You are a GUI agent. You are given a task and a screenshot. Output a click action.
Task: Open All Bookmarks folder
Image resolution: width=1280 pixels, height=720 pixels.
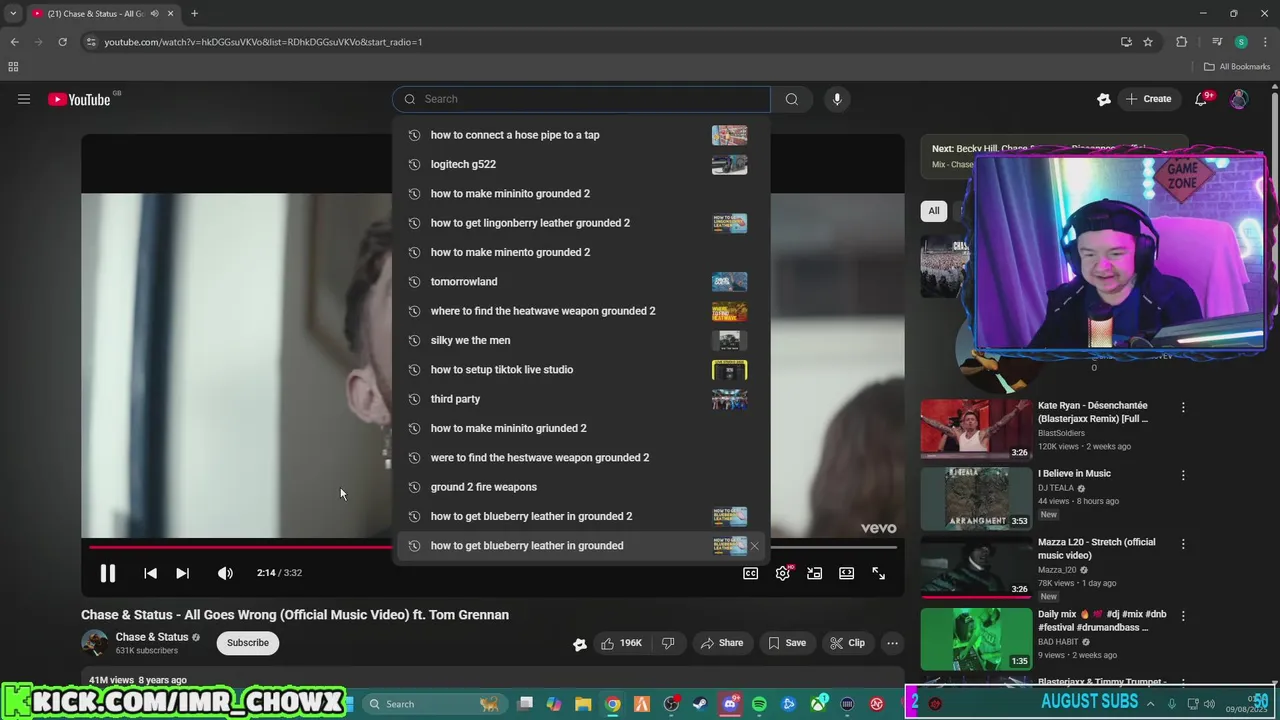point(1237,67)
